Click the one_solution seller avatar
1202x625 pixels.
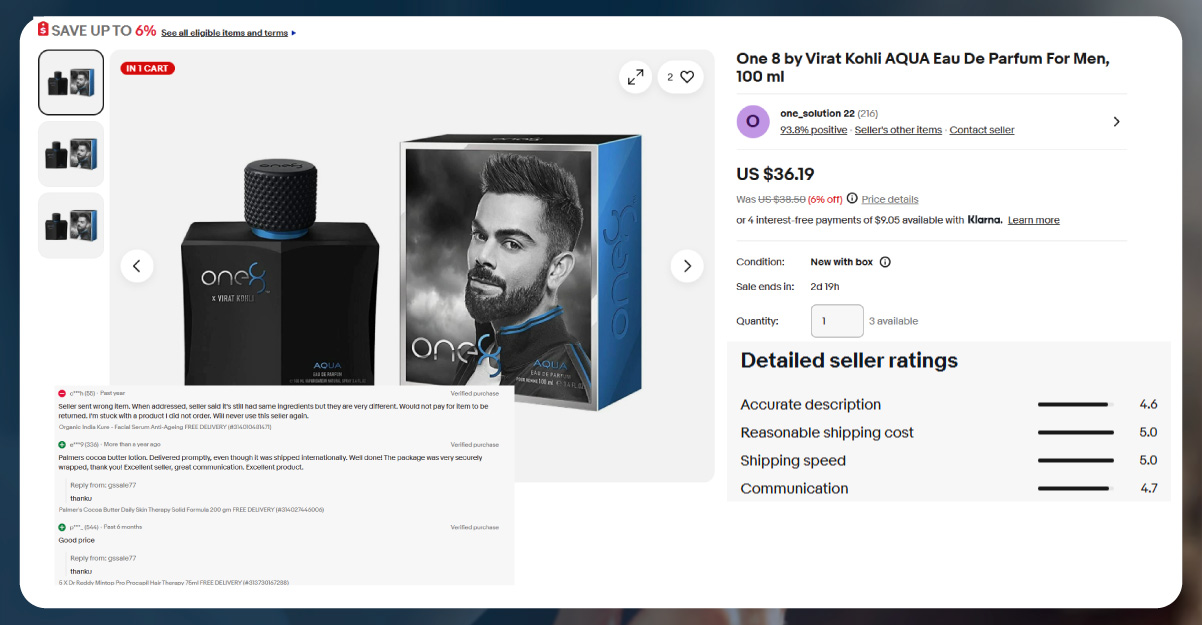(752, 121)
